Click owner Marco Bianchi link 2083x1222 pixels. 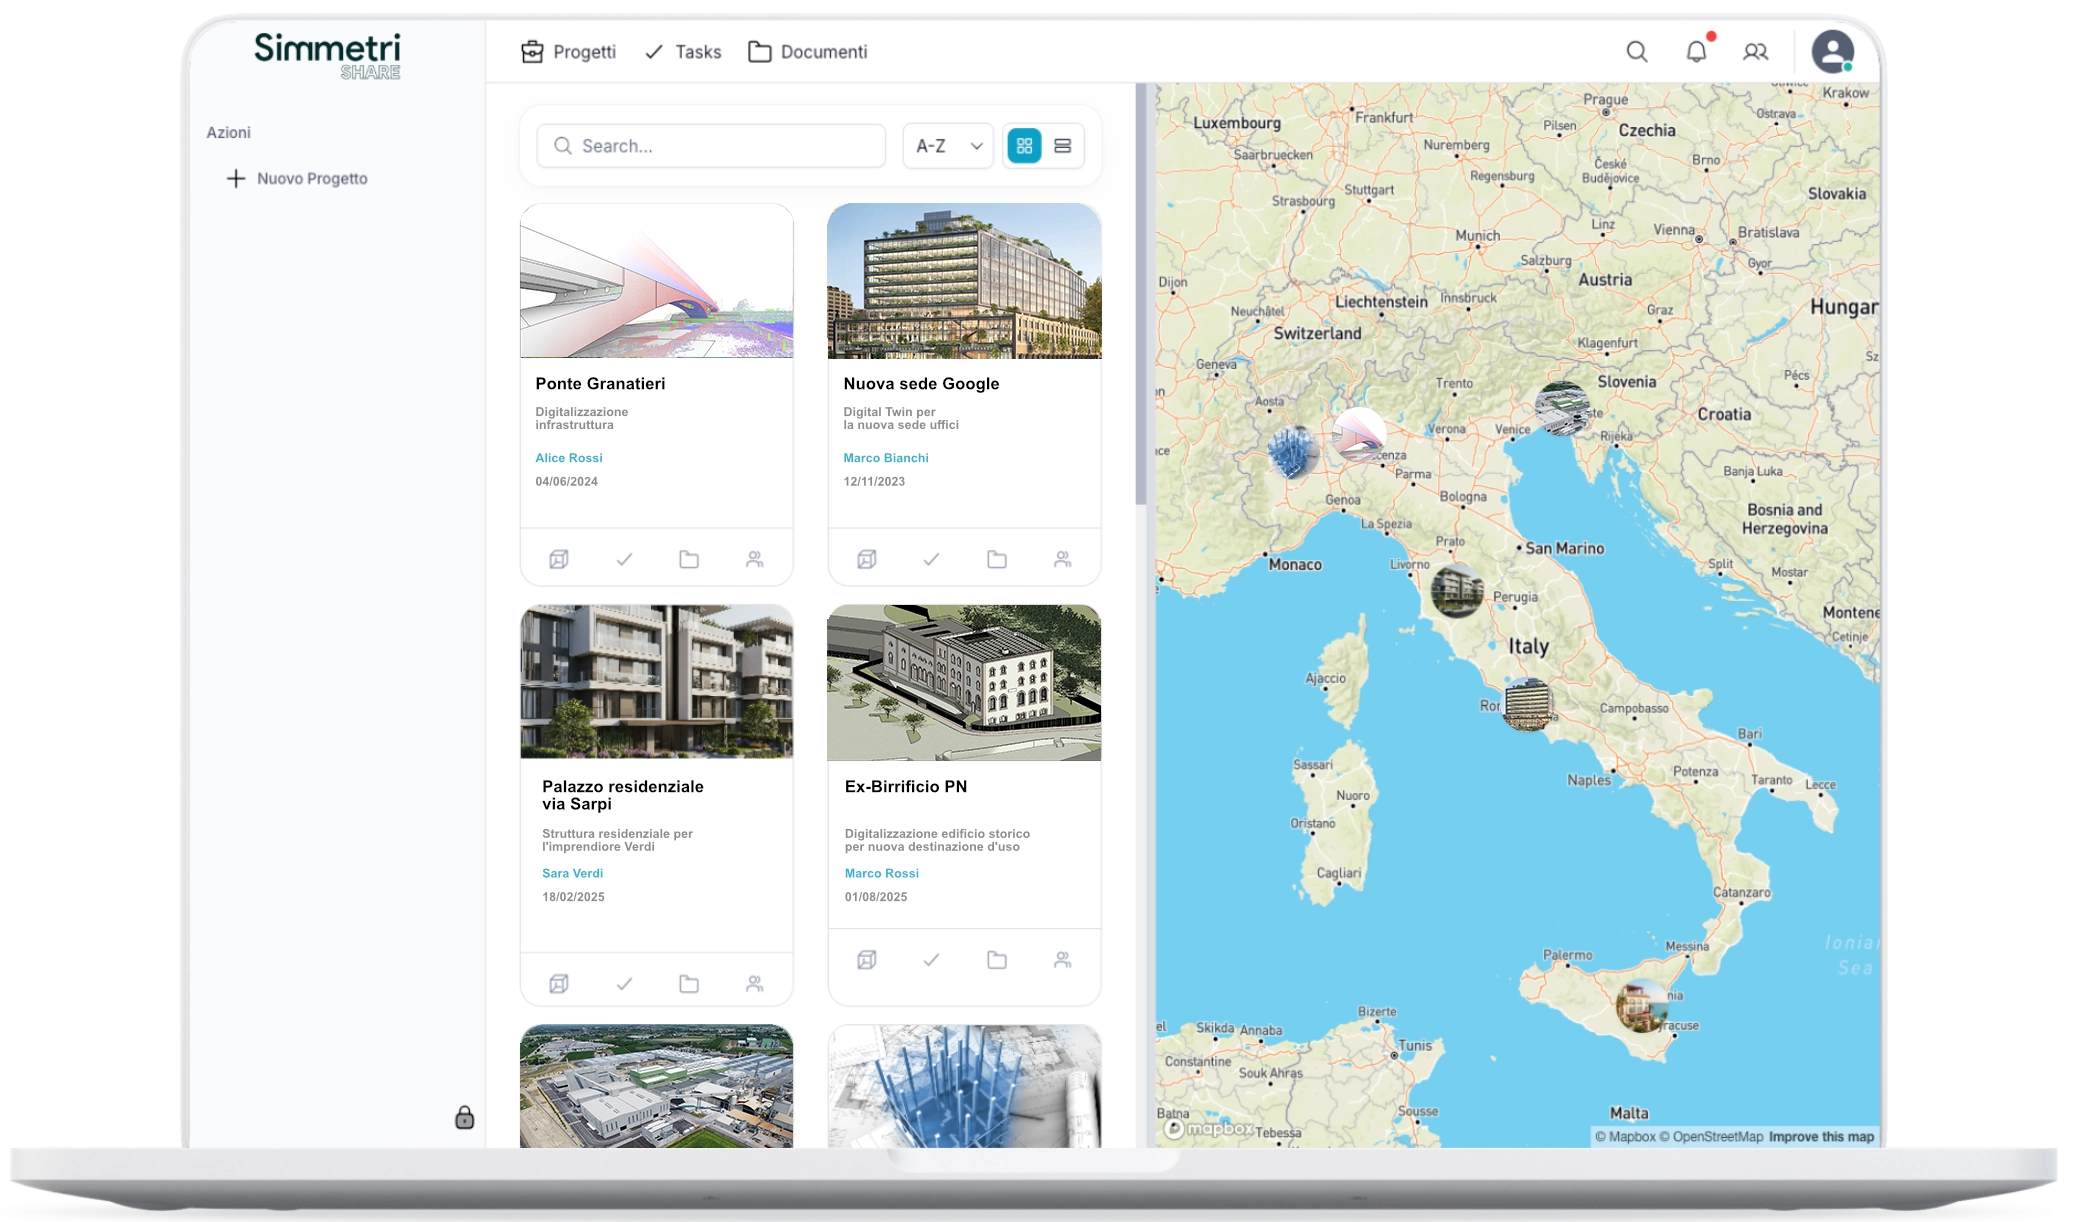coord(886,458)
